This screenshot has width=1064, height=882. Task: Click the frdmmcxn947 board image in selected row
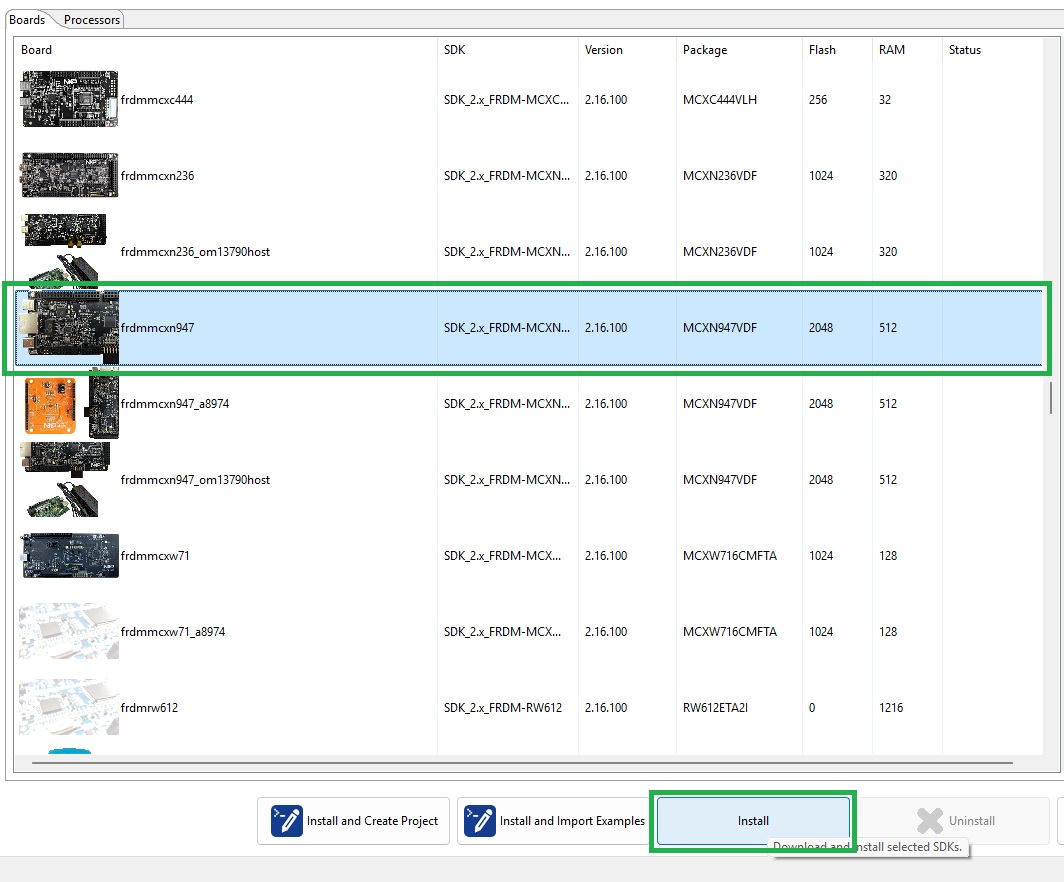click(x=68, y=327)
